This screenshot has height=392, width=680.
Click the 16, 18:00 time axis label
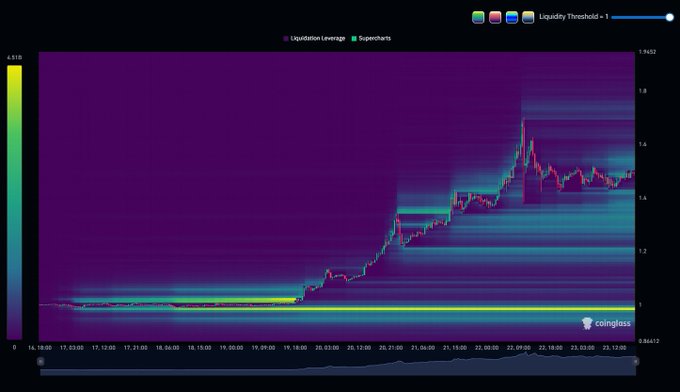point(40,348)
